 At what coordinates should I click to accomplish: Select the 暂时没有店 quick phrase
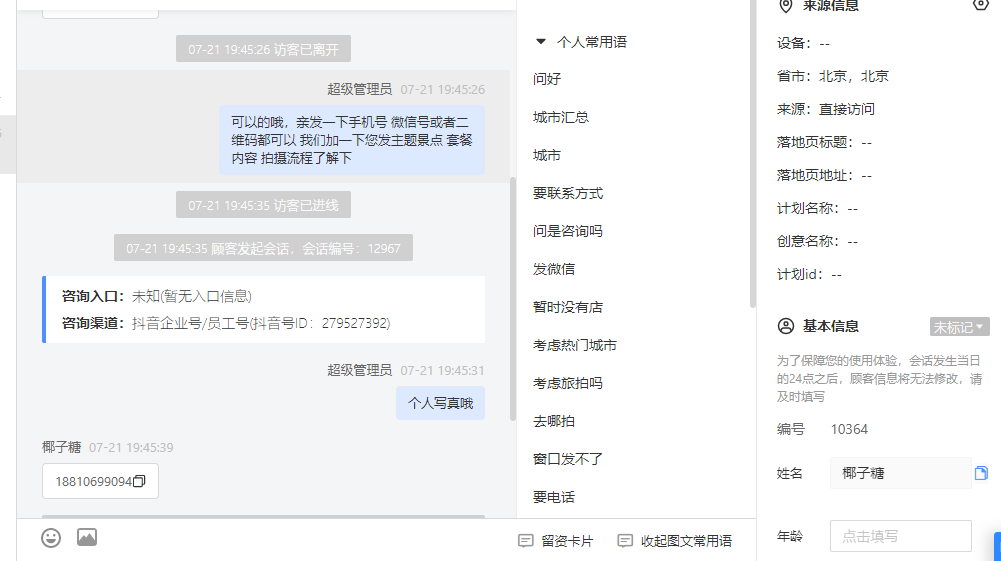pos(568,307)
